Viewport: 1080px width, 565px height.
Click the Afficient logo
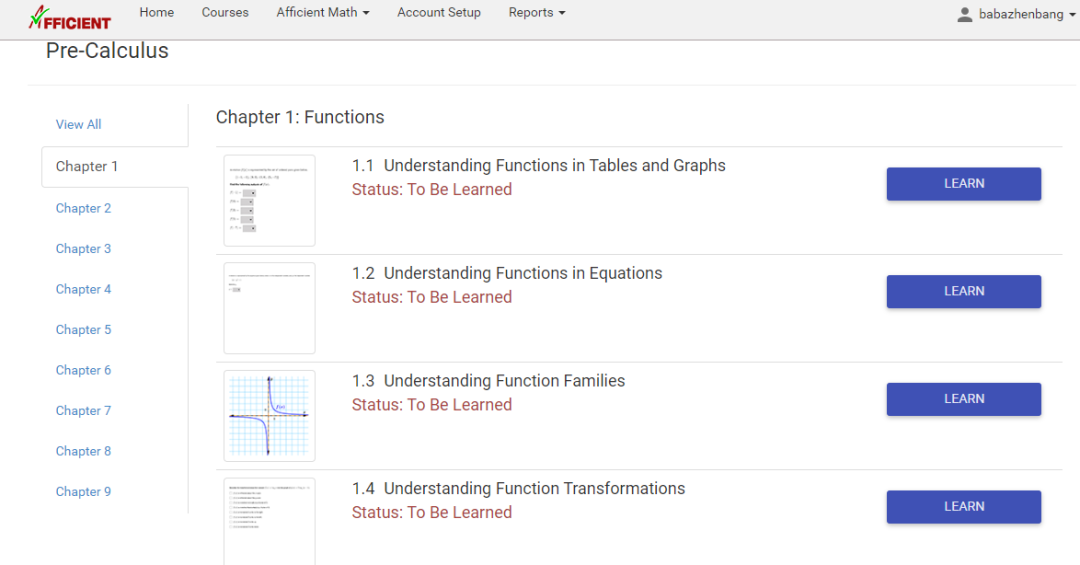[69, 17]
